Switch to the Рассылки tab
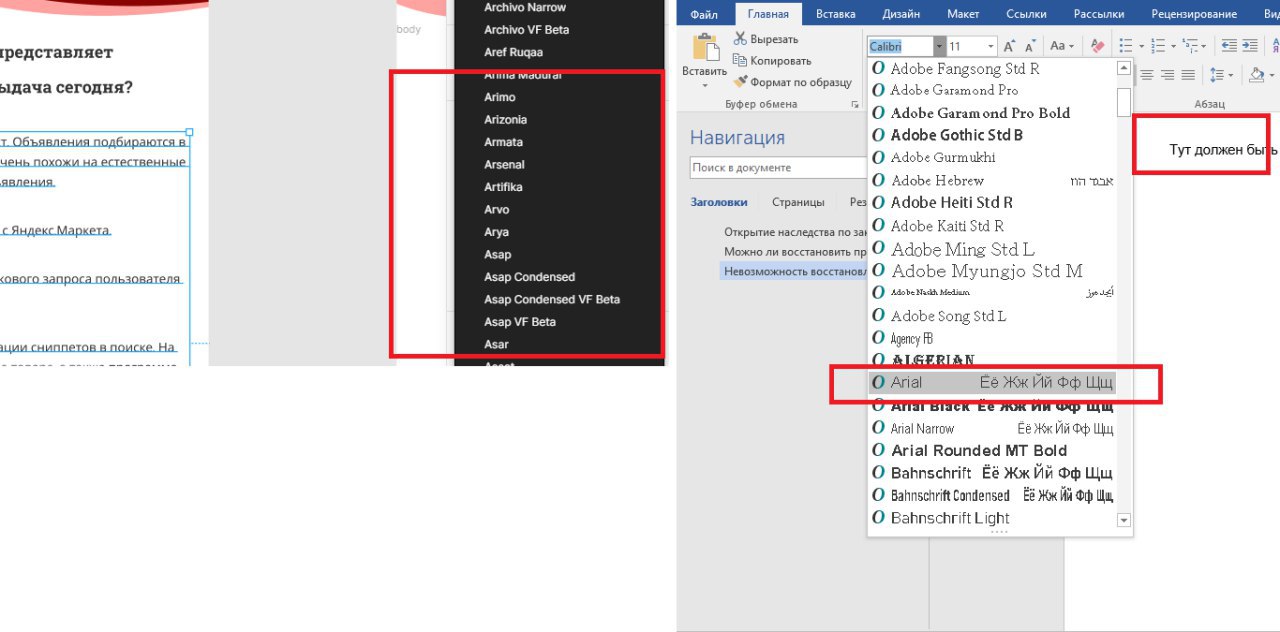1280x632 pixels. click(1098, 14)
